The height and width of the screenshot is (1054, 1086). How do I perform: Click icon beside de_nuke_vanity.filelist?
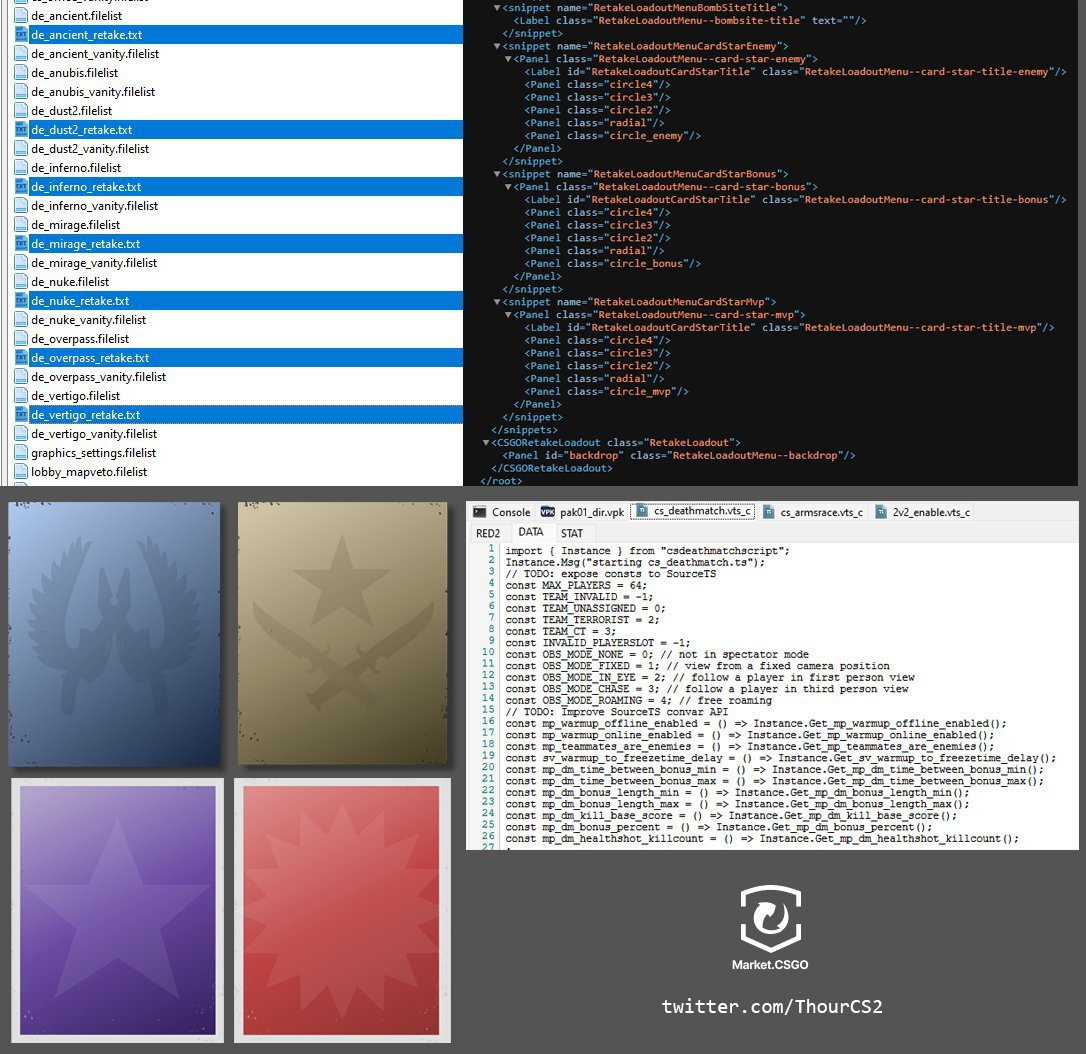click(x=21, y=320)
